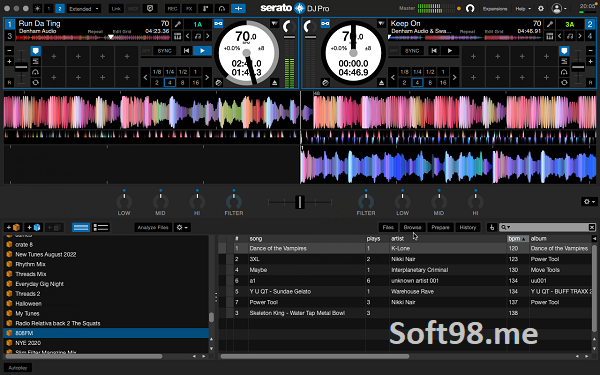The height and width of the screenshot is (375, 600).
Task: Toggle the day mode sun icon
Action: [x=38, y=8]
